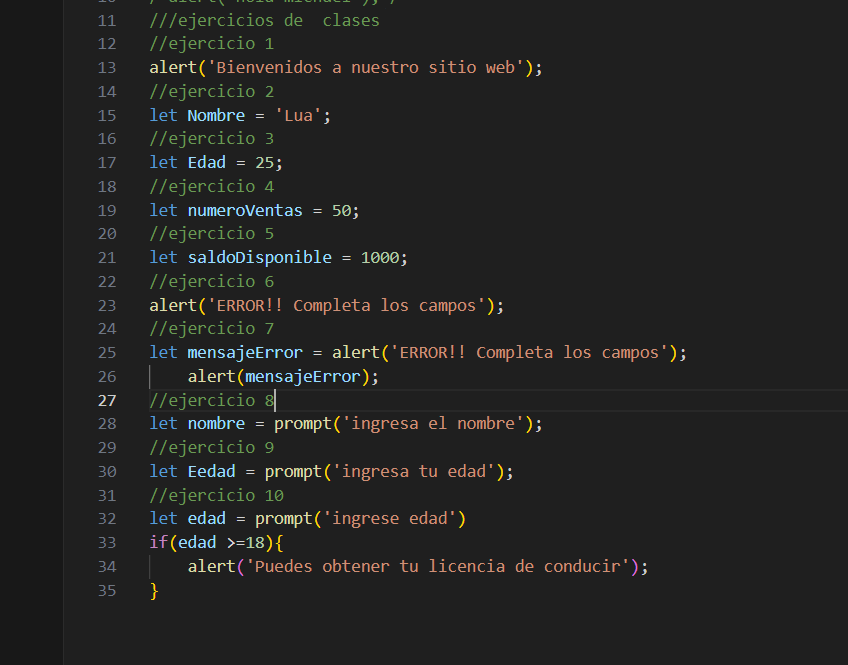Place cursor on the value 50
This screenshot has height=665, width=848.
coord(341,210)
